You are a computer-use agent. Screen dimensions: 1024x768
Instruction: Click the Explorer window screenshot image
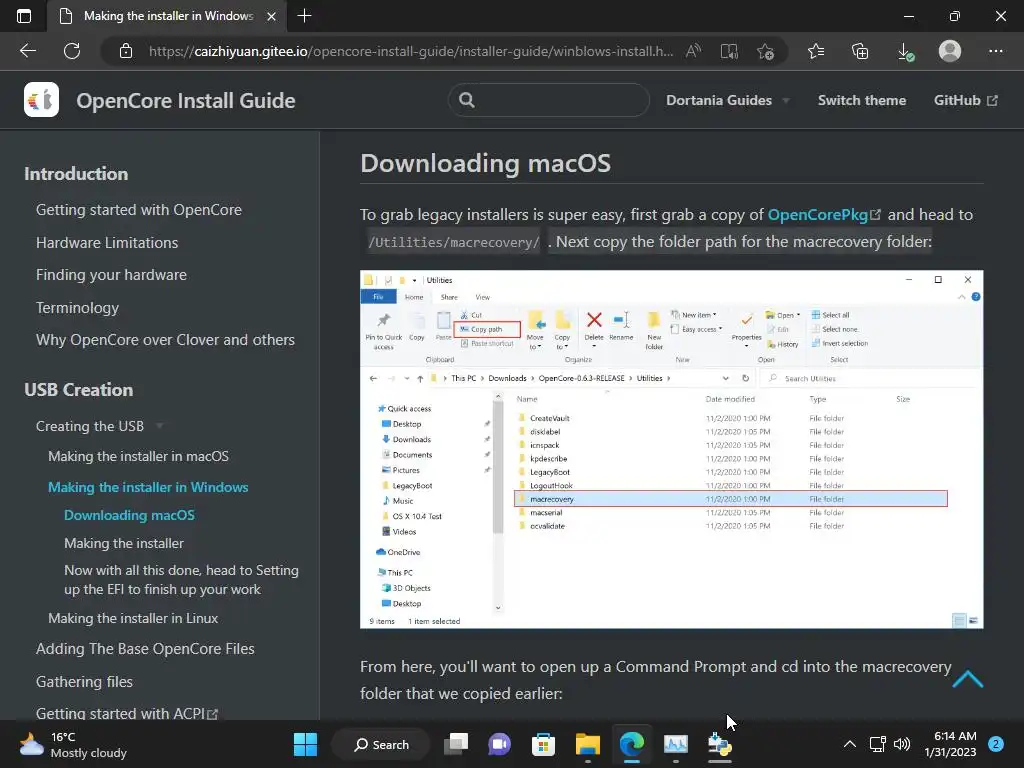[671, 449]
